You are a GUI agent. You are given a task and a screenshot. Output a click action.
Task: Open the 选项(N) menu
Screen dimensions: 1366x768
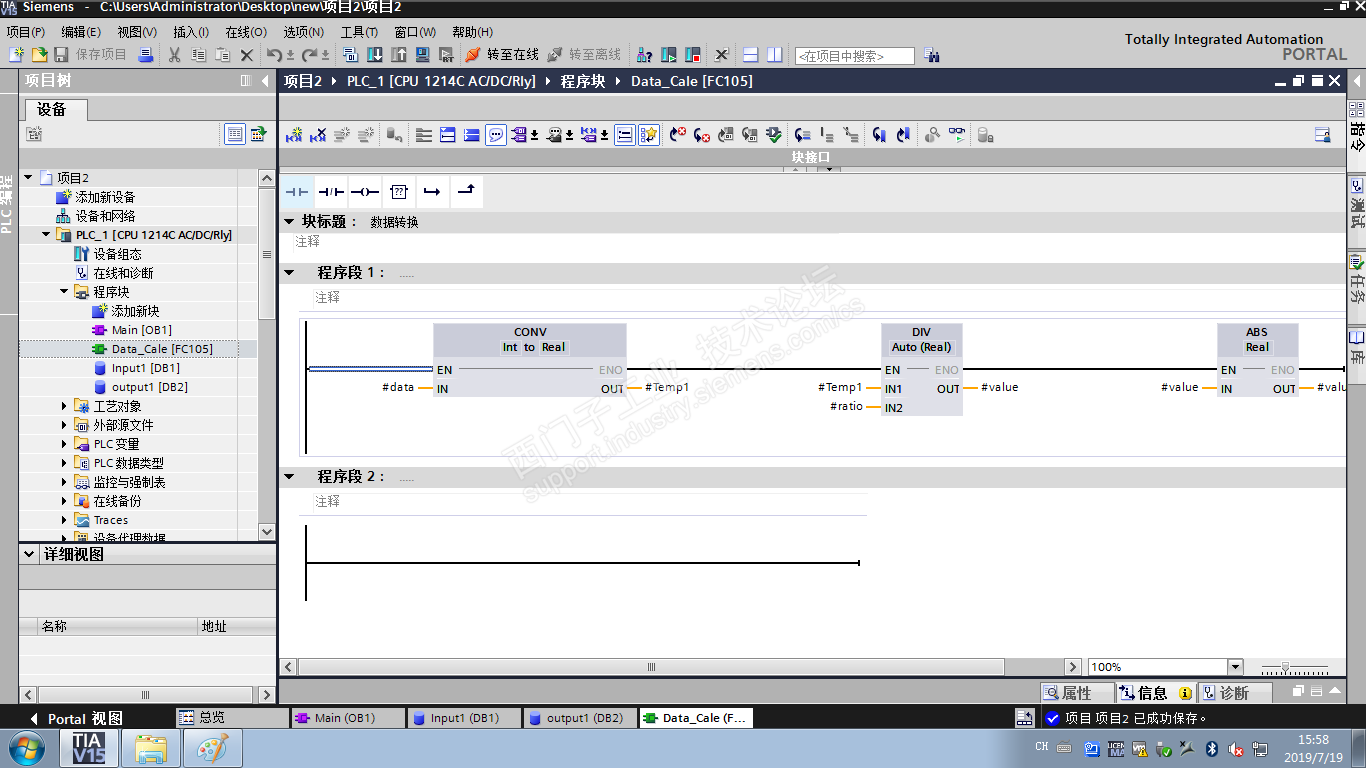303,32
